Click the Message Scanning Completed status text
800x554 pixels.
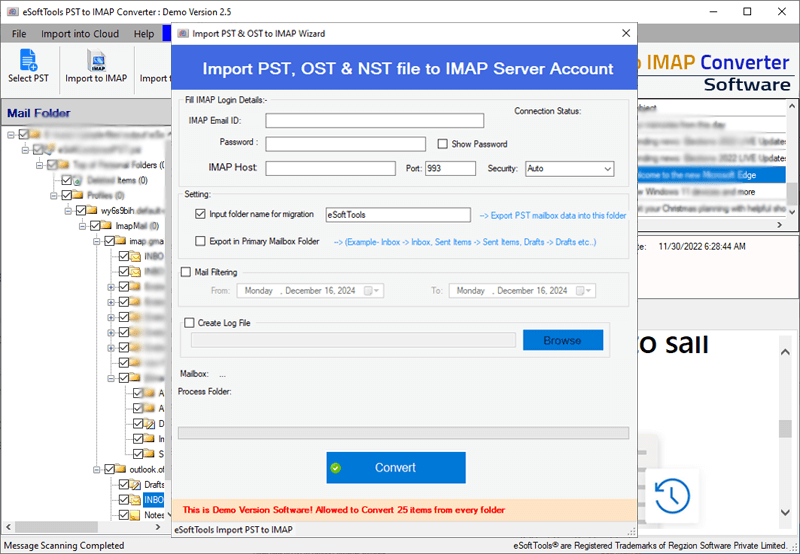click(x=64, y=545)
